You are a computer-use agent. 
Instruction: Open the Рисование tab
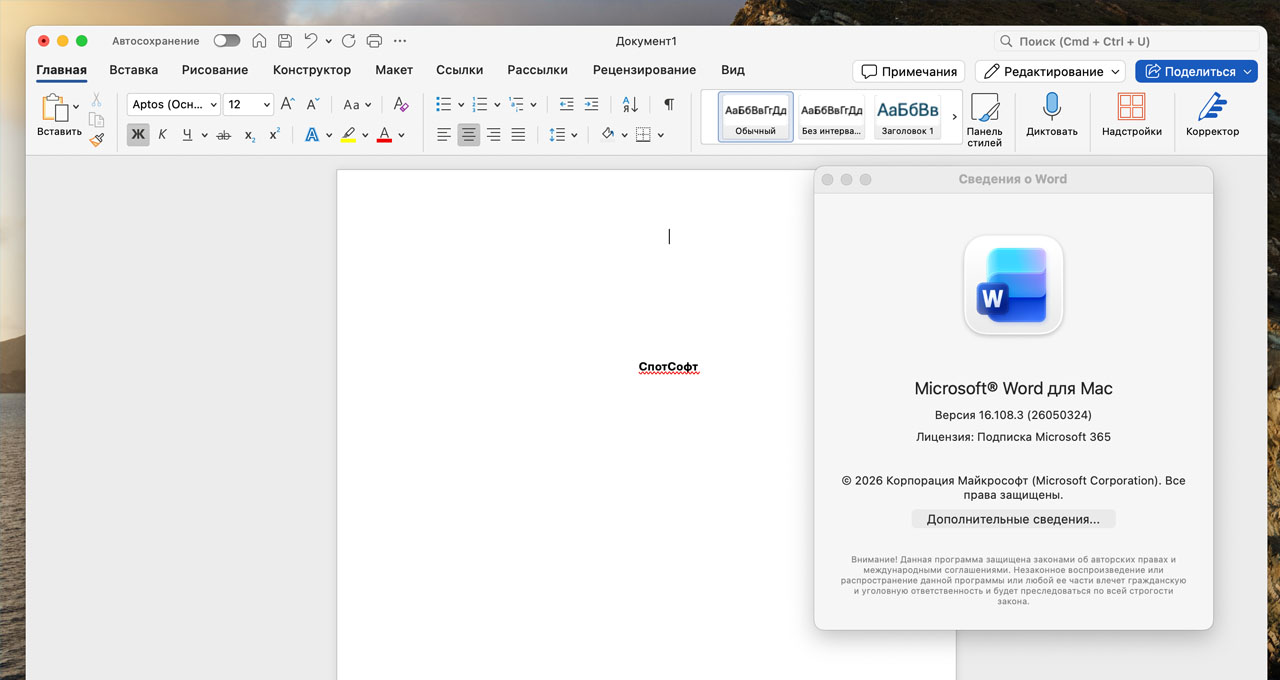click(215, 70)
